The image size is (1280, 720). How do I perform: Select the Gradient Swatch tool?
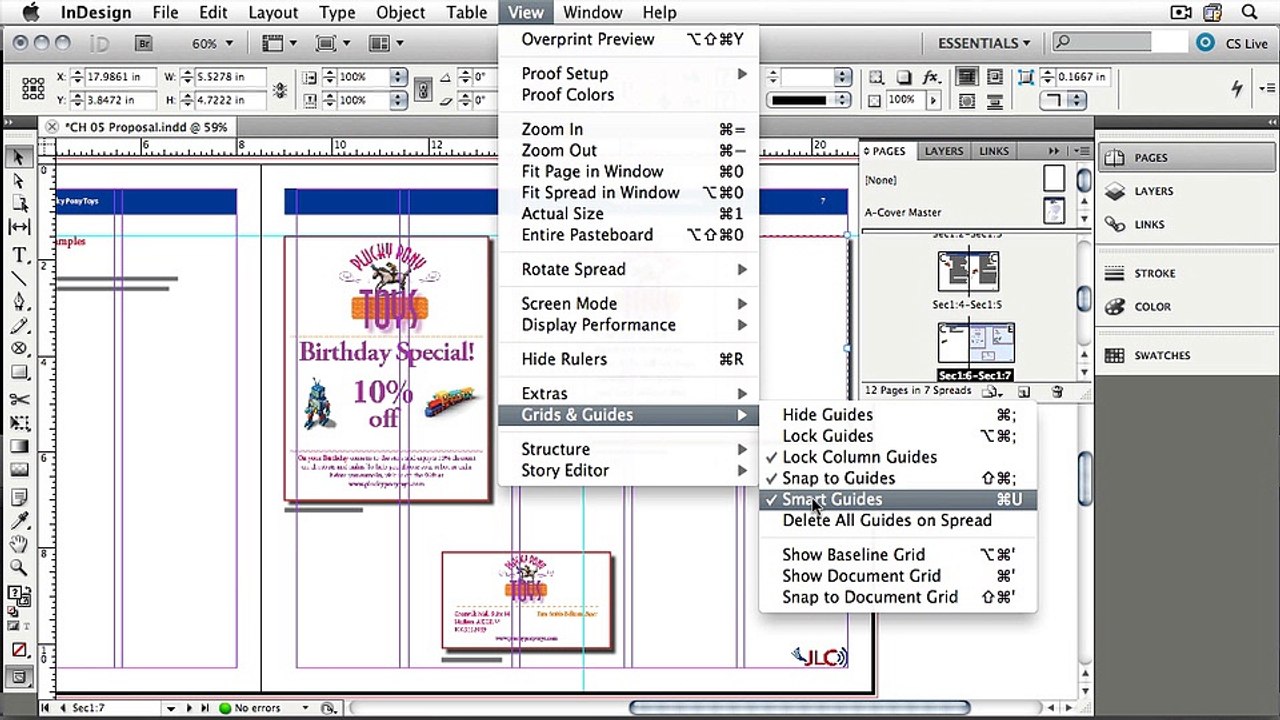click(x=19, y=447)
